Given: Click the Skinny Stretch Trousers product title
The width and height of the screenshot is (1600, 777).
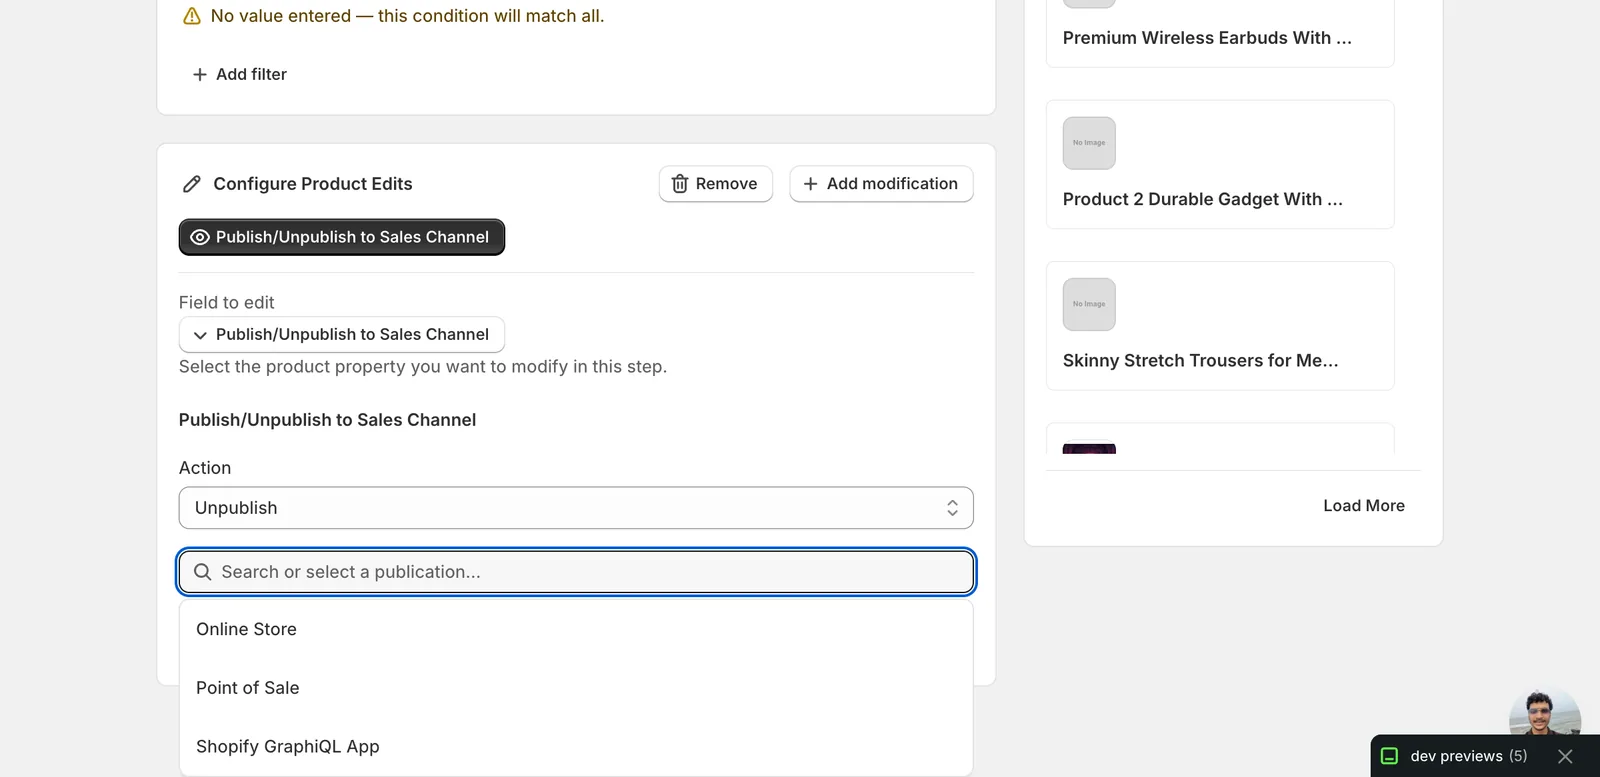Looking at the screenshot, I should click(x=1200, y=361).
